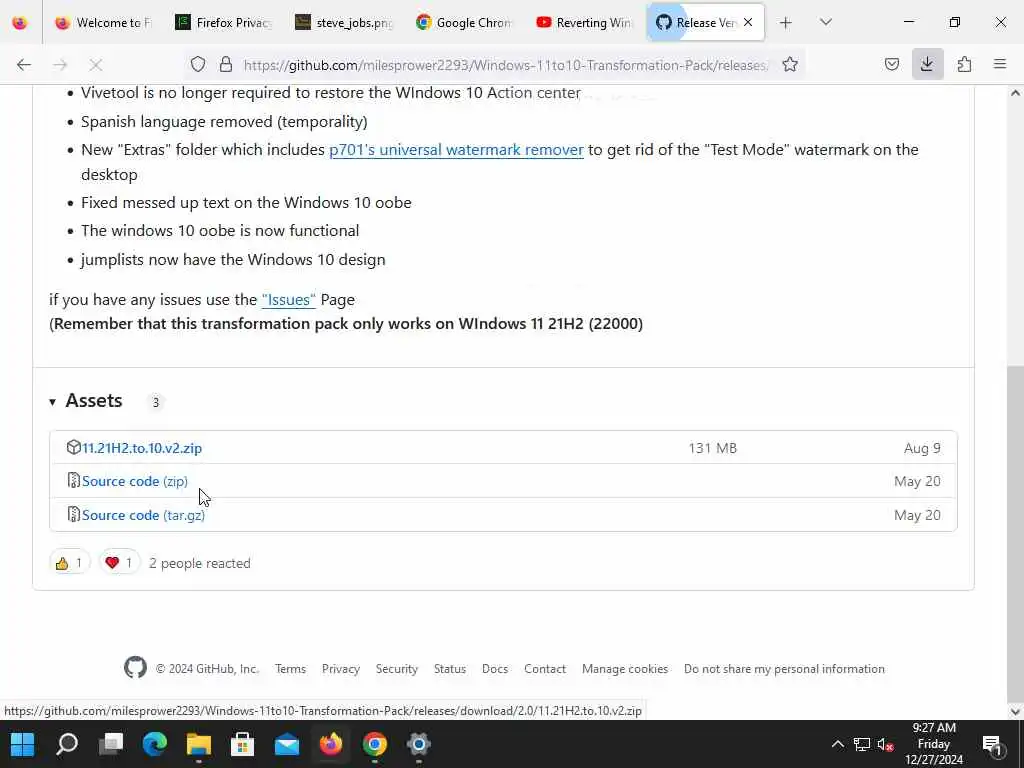Image resolution: width=1024 pixels, height=768 pixels.
Task: Click Manage cookies in footer
Action: 624,669
